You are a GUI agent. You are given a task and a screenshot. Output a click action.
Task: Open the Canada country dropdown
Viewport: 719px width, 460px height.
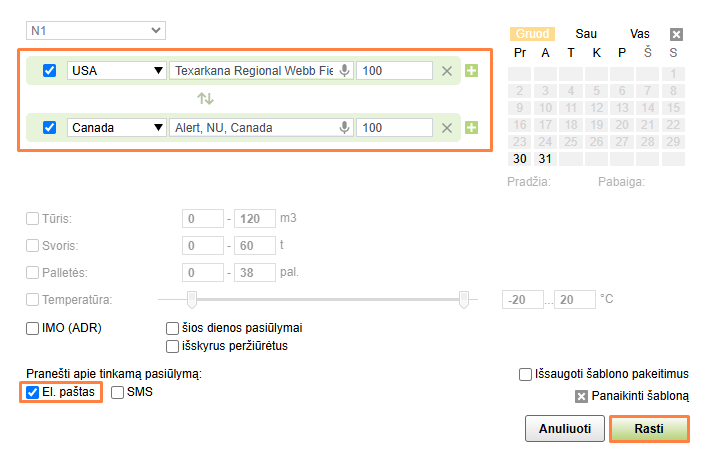click(116, 128)
